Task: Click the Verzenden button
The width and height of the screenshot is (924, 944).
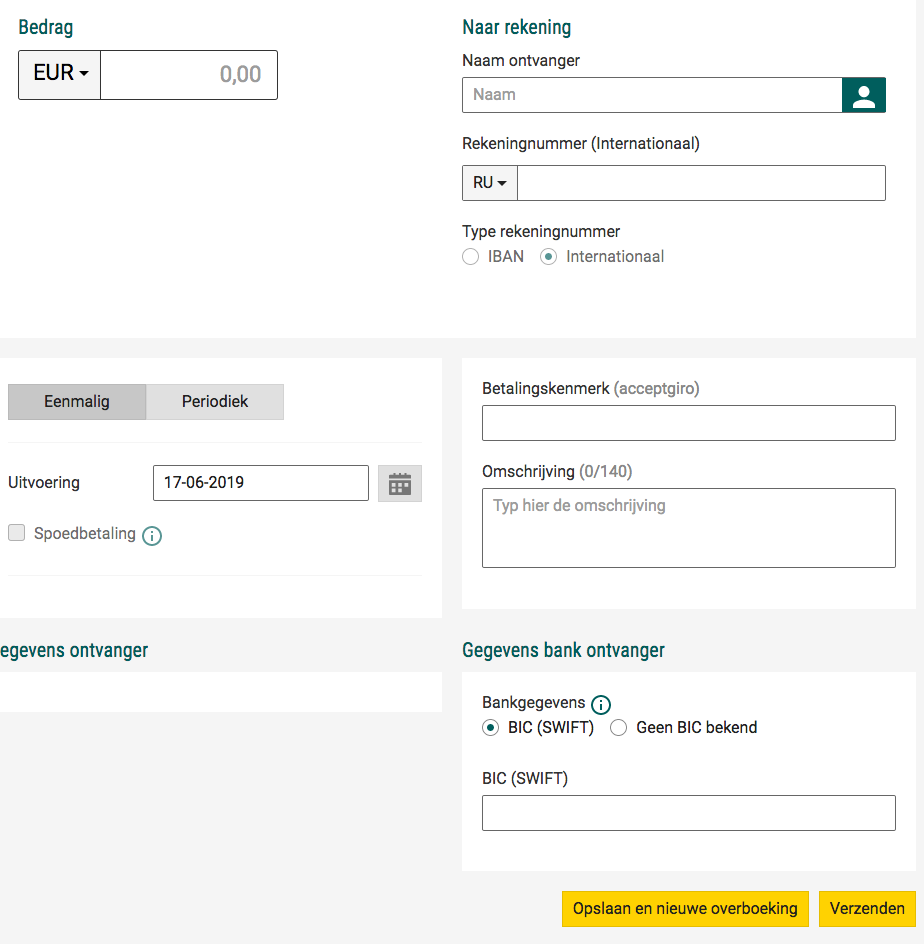Action: (867, 908)
